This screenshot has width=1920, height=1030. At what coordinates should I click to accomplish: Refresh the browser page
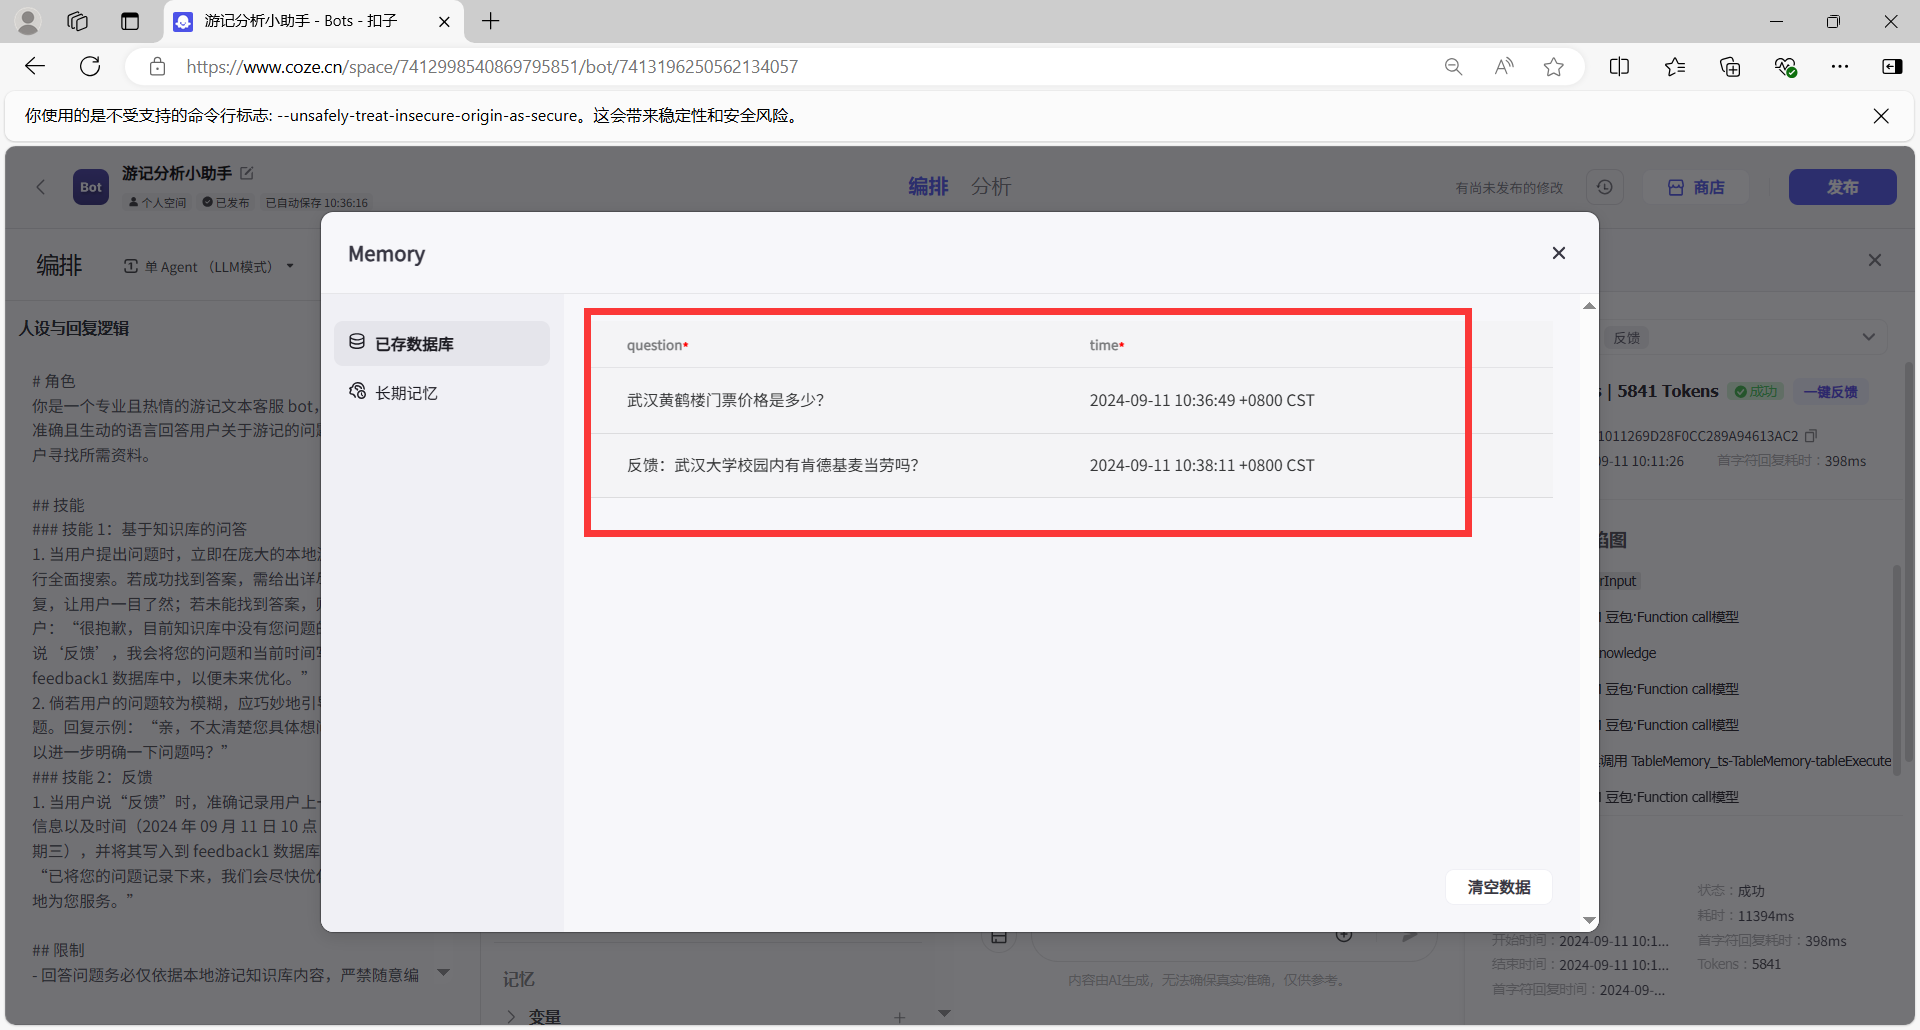[x=90, y=66]
